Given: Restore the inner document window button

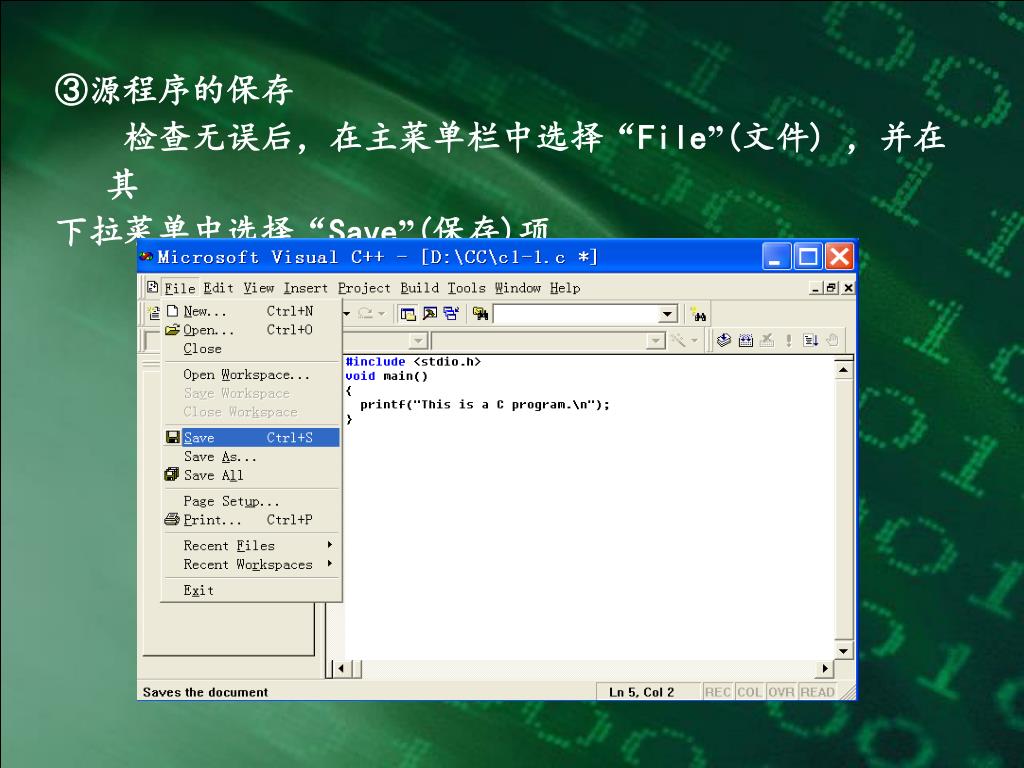Looking at the screenshot, I should pyautogui.click(x=831, y=287).
